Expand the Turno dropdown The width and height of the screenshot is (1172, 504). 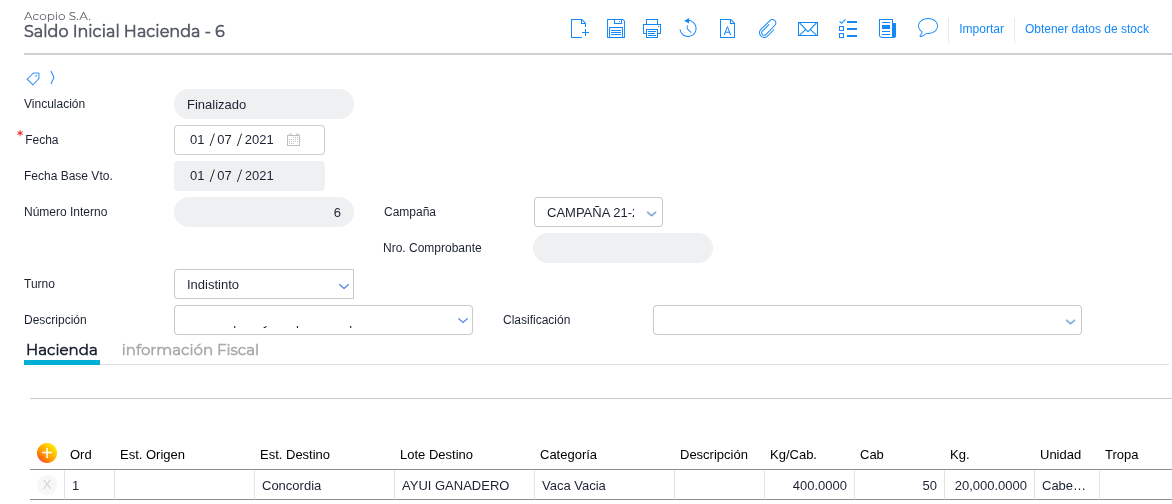point(344,285)
